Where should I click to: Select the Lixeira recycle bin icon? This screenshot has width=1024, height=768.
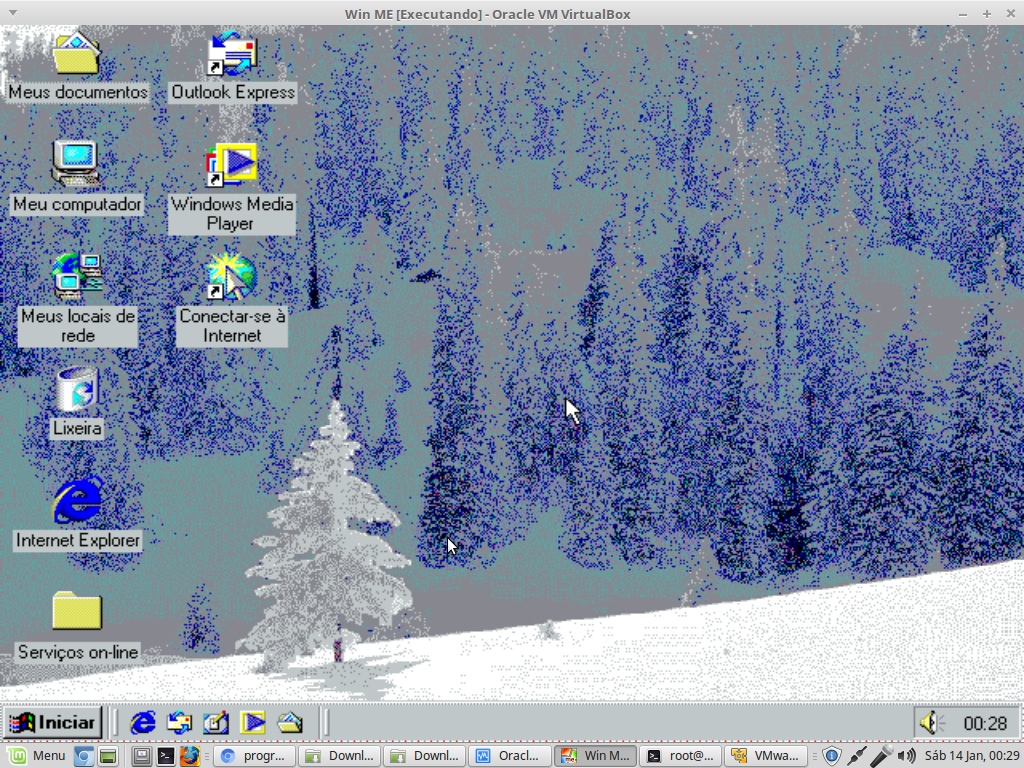click(77, 389)
